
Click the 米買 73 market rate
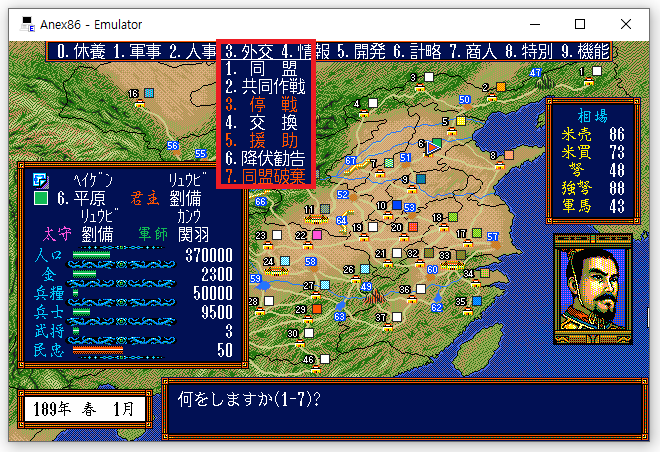593,152
